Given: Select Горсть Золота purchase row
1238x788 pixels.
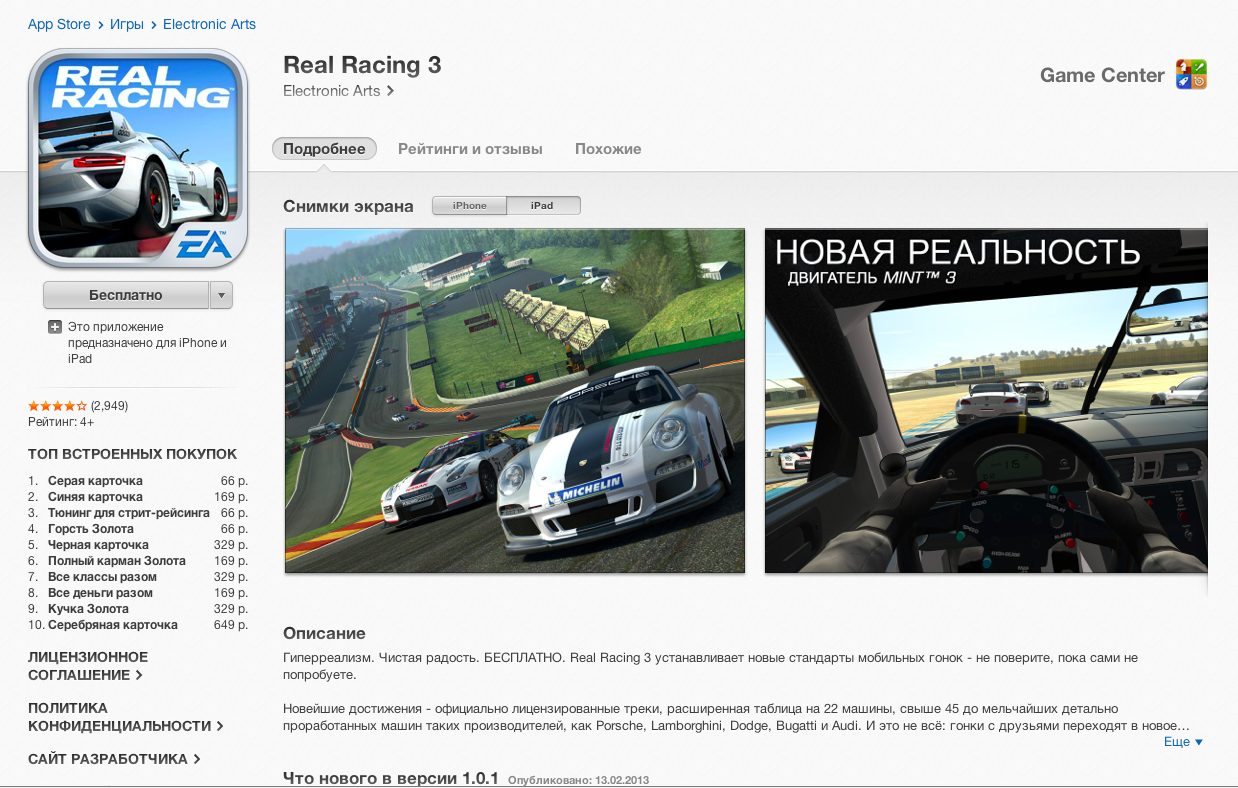Looking at the screenshot, I should 138,529.
